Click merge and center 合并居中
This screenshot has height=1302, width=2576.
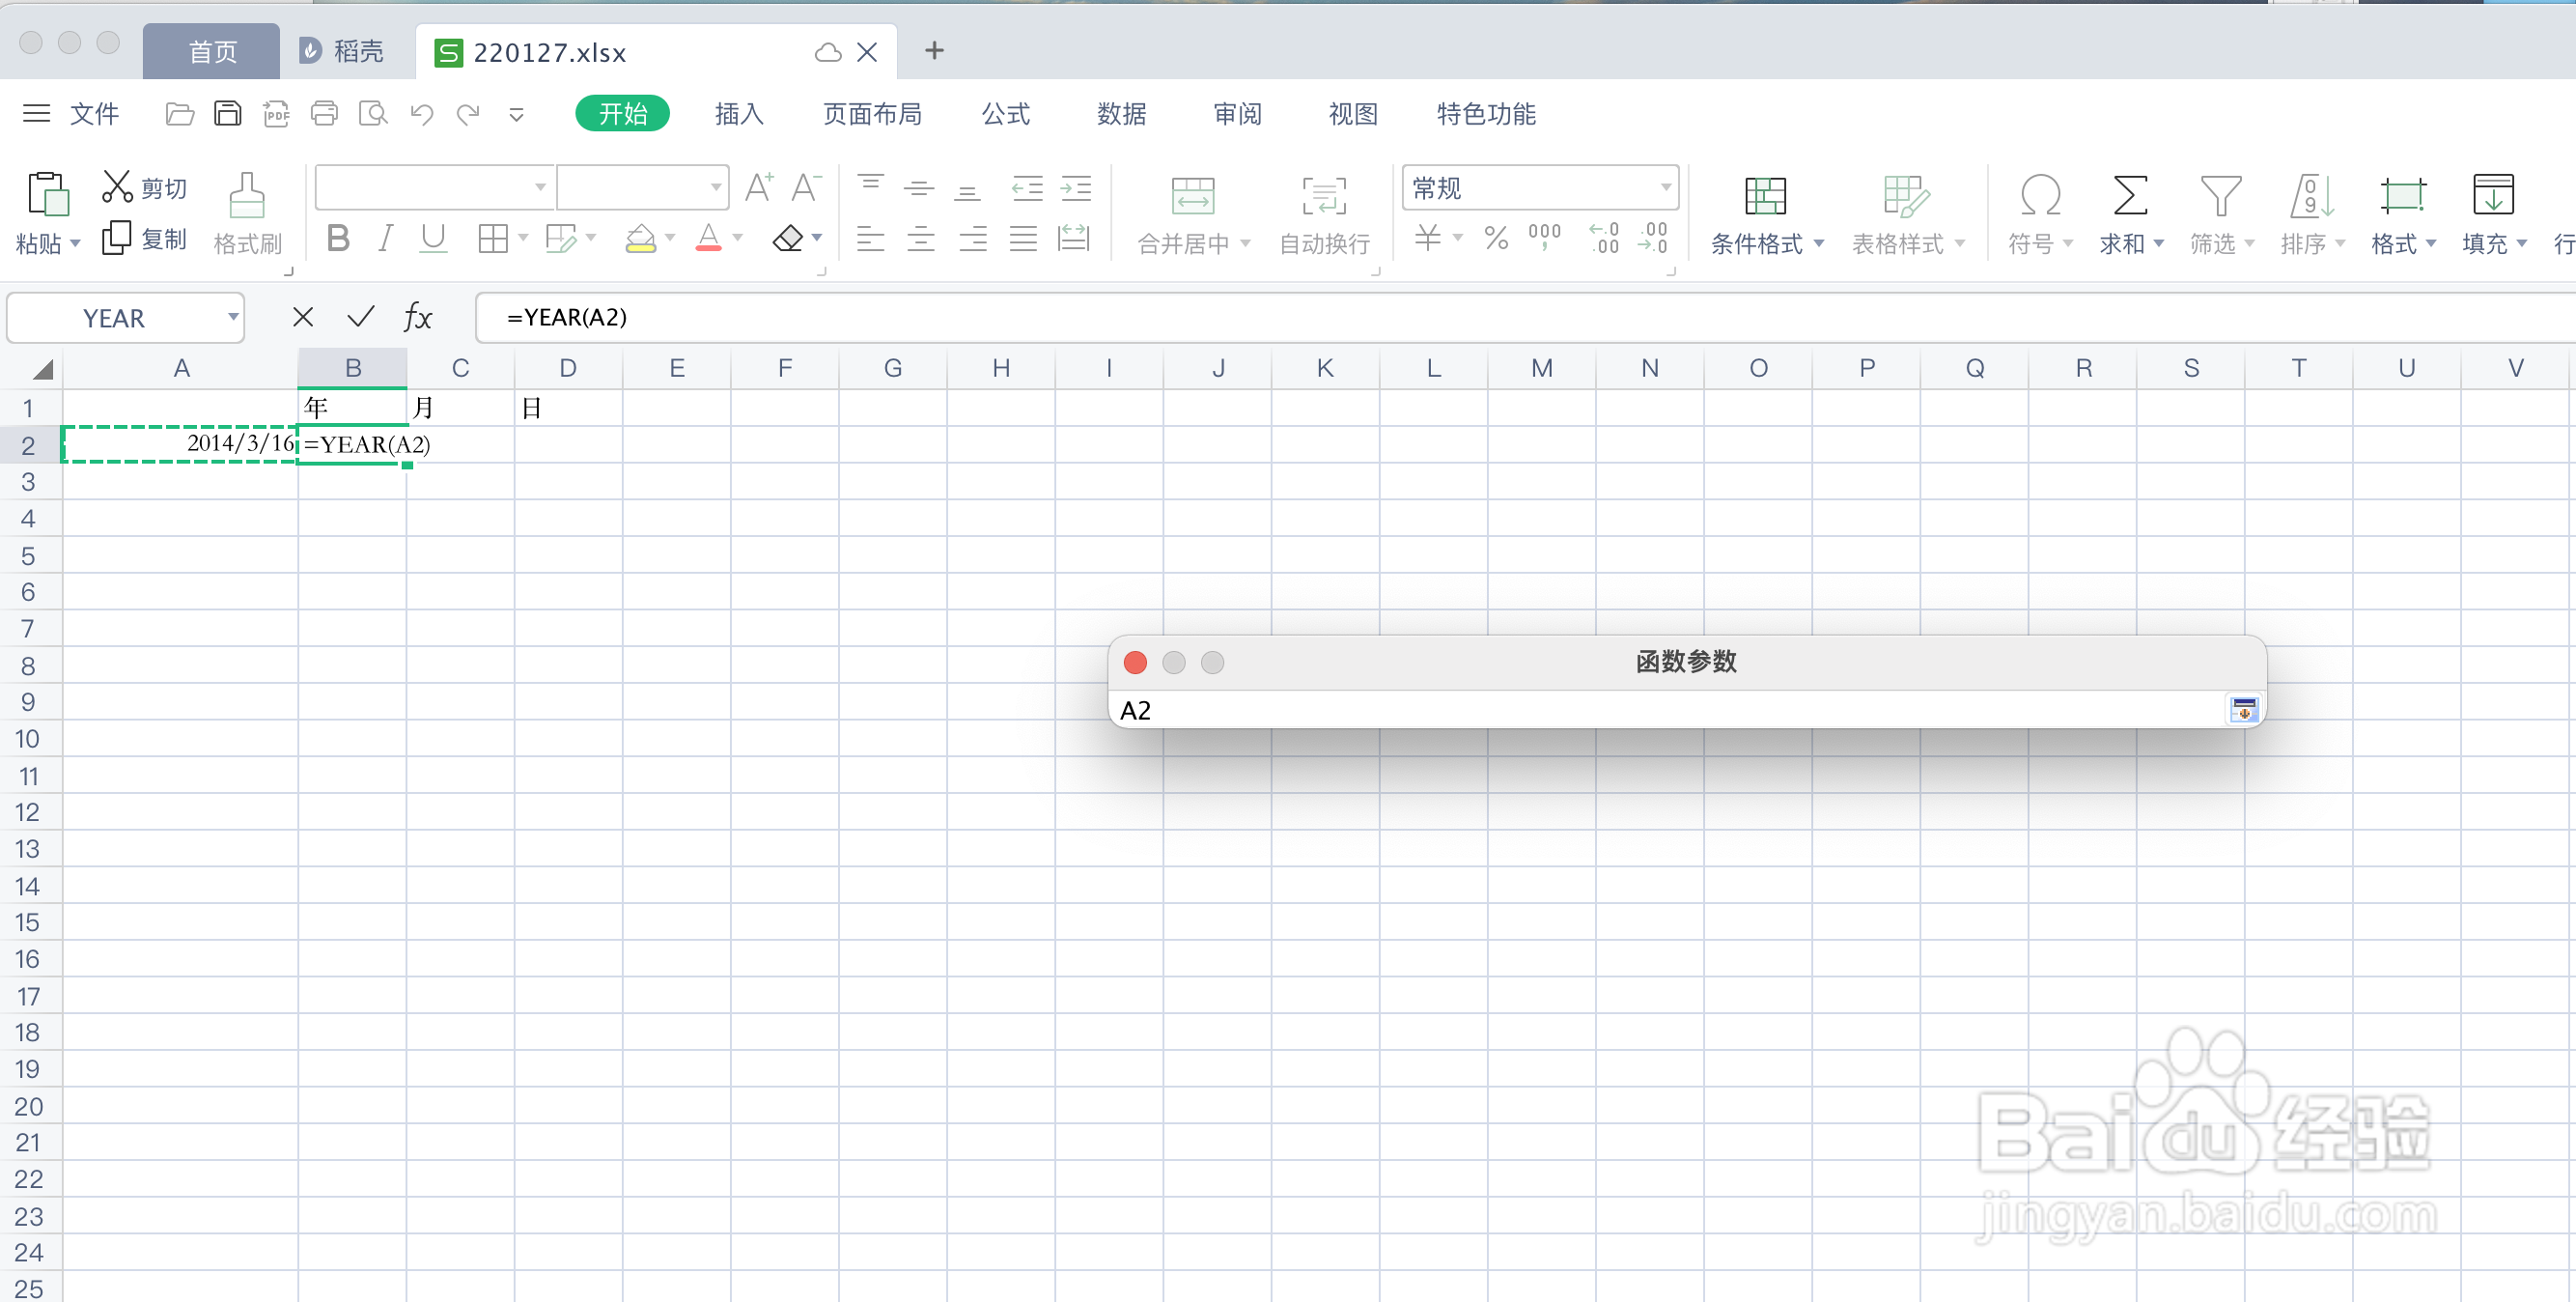click(x=1190, y=212)
